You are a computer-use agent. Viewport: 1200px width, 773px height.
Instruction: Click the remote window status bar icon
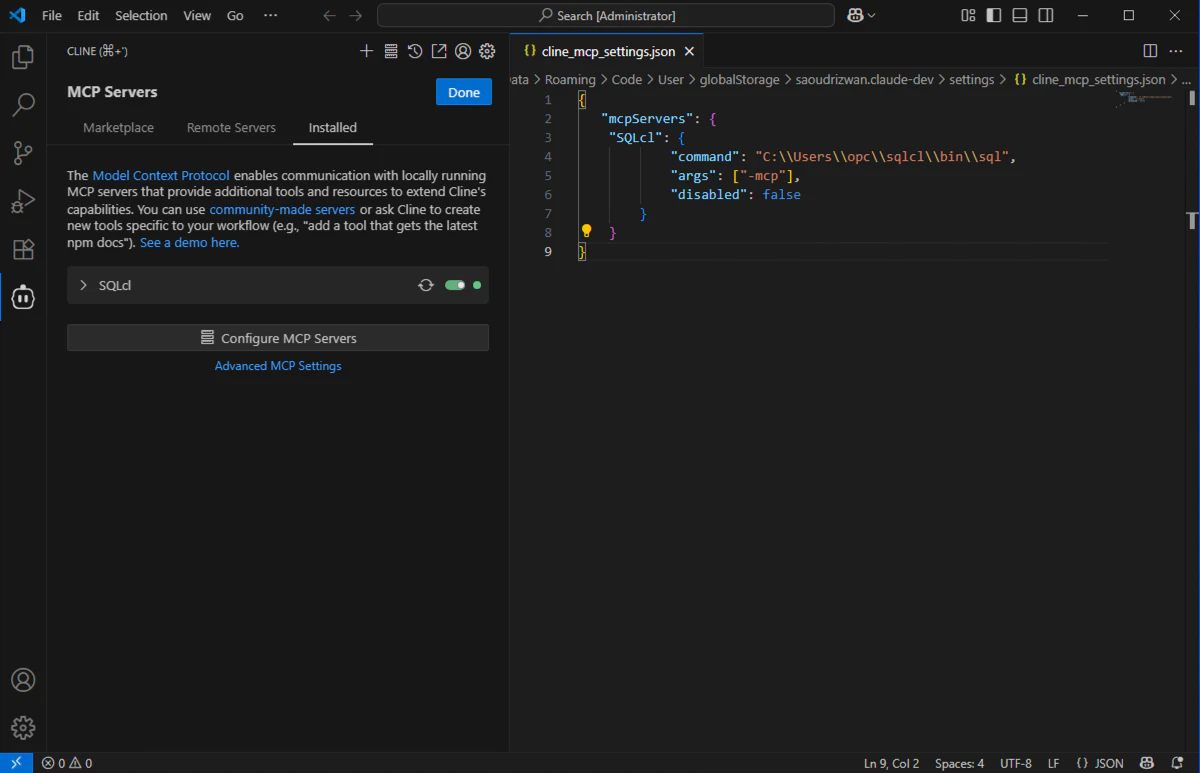tap(16, 763)
